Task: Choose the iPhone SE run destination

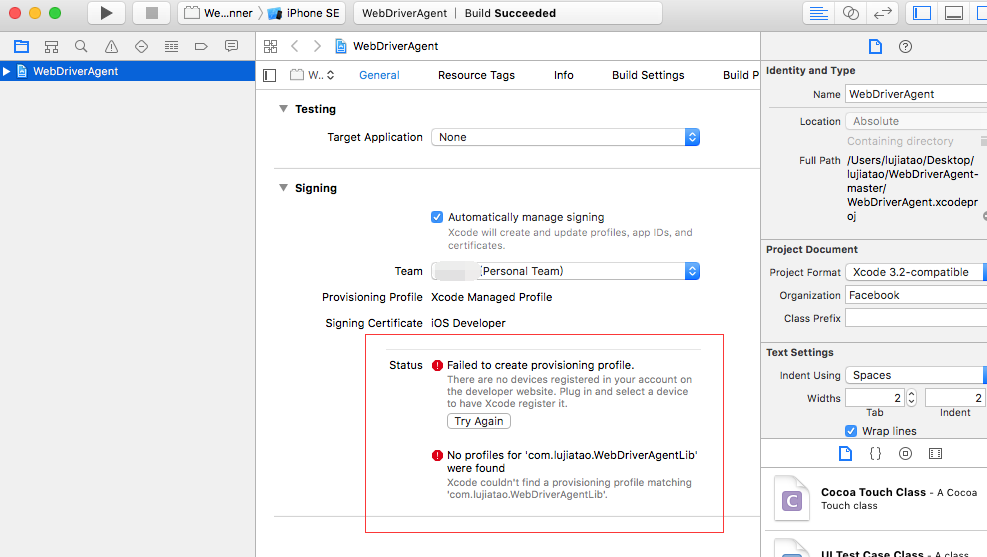Action: (x=303, y=13)
